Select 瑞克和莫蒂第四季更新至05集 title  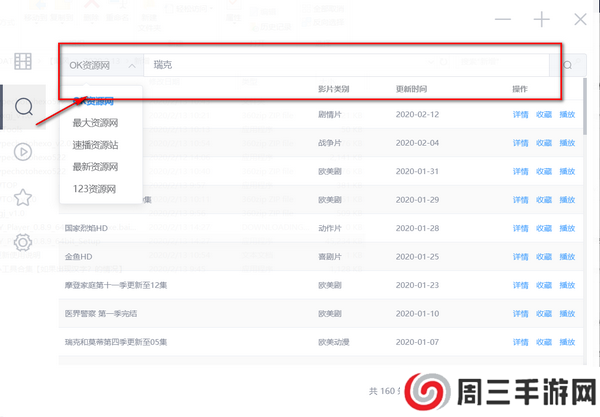click(116, 342)
